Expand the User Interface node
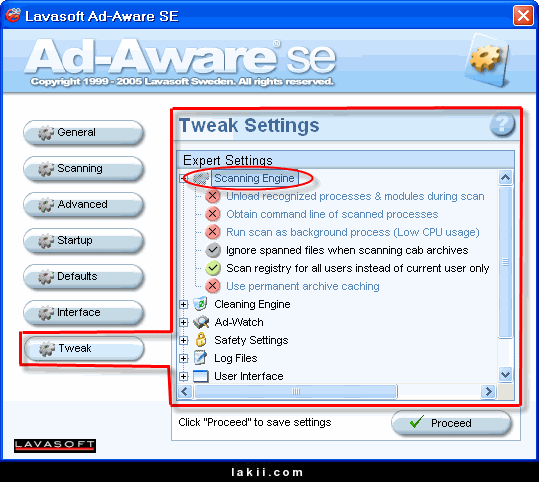539x482 pixels. [184, 376]
